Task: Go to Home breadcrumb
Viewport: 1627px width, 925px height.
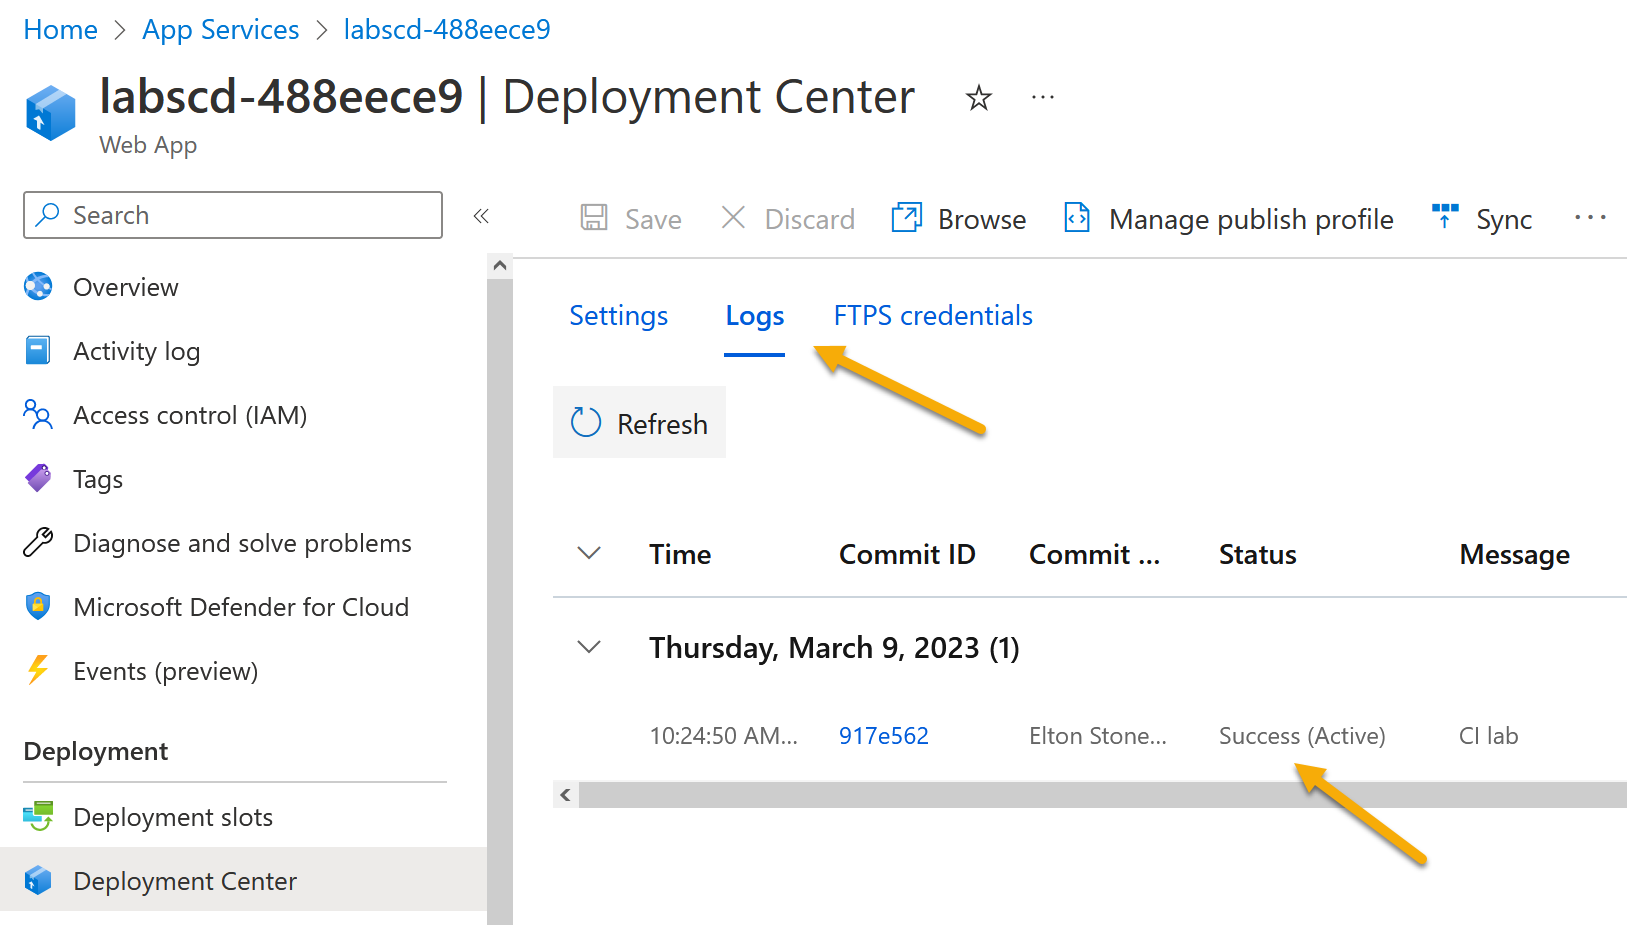Action: 60,30
